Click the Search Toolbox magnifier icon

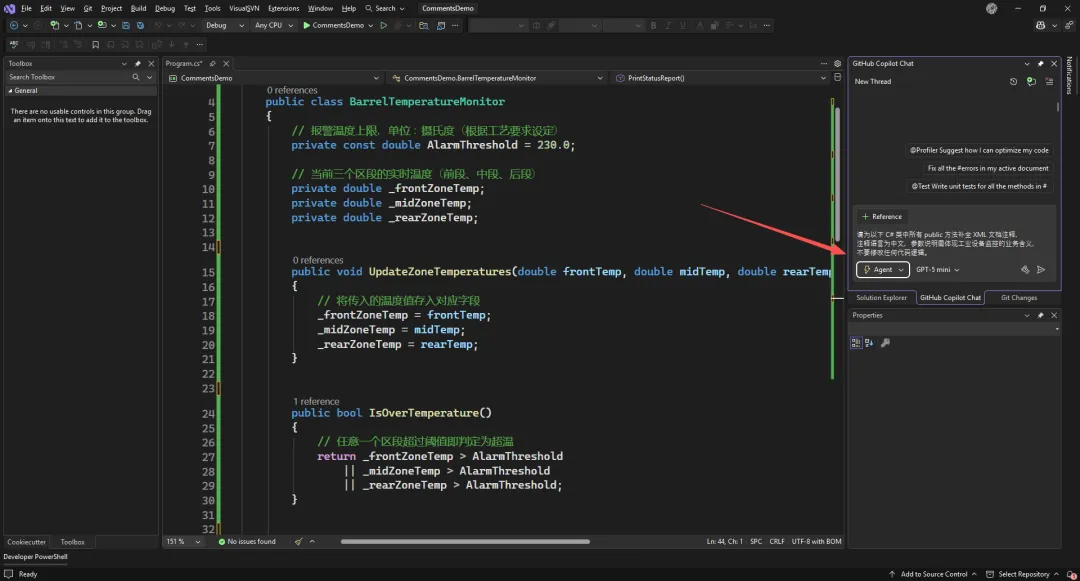coord(136,77)
